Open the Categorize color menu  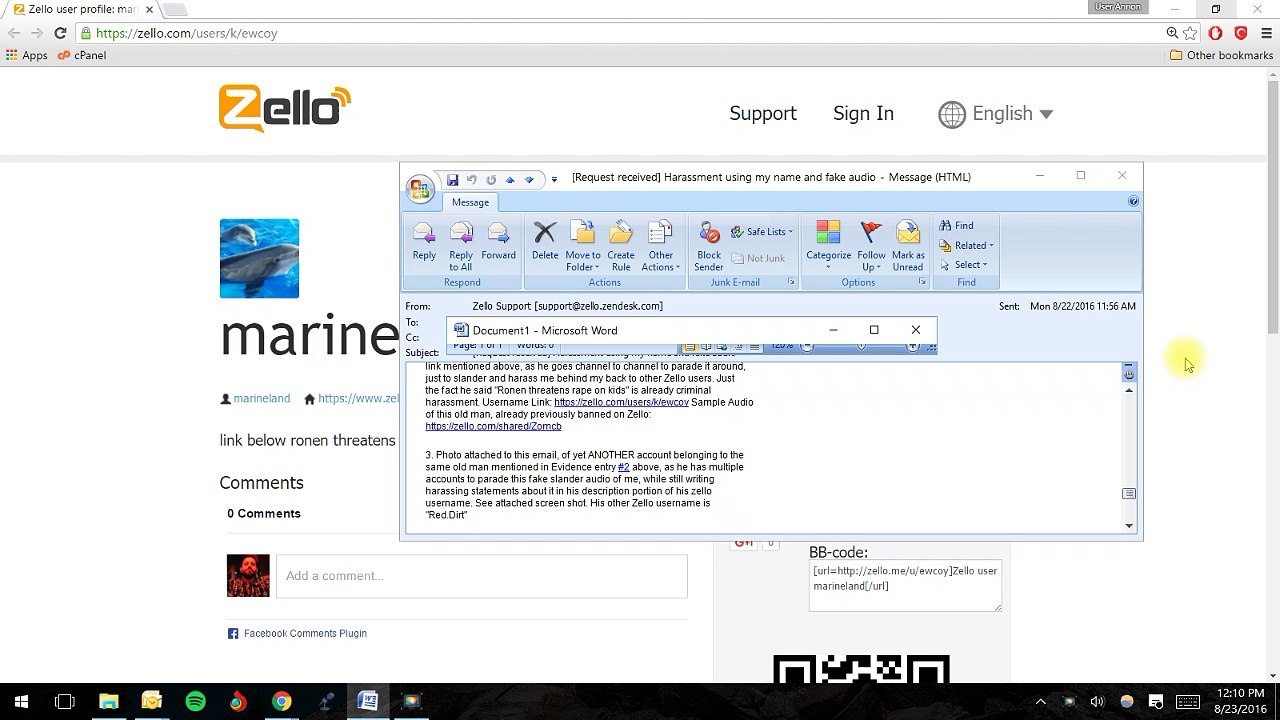829,246
